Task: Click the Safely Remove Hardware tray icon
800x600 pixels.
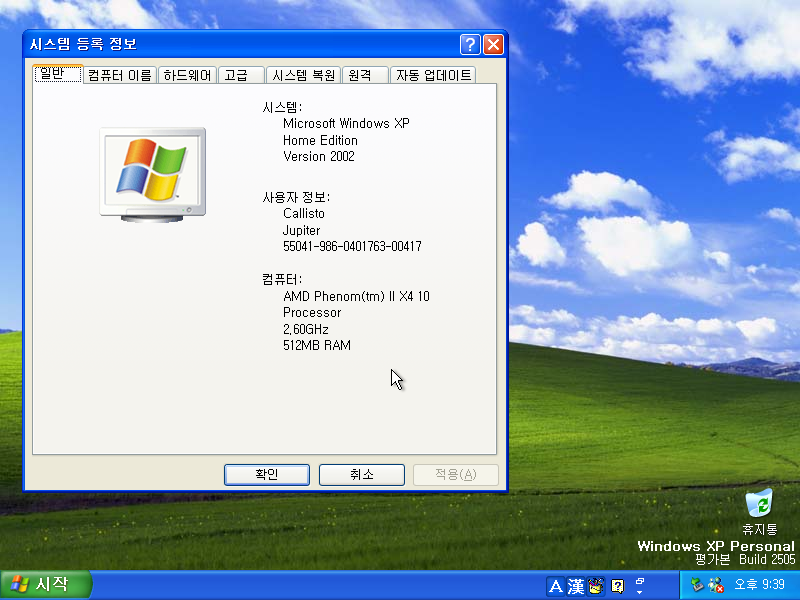Action: pos(696,585)
